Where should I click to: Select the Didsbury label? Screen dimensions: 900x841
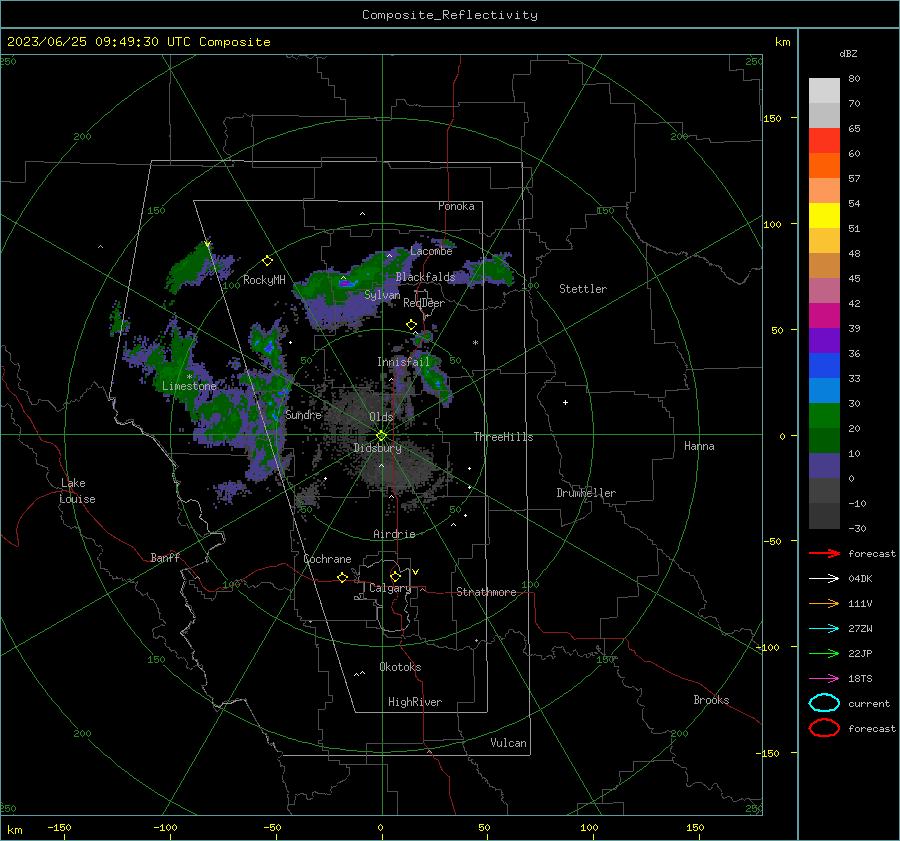point(377,448)
